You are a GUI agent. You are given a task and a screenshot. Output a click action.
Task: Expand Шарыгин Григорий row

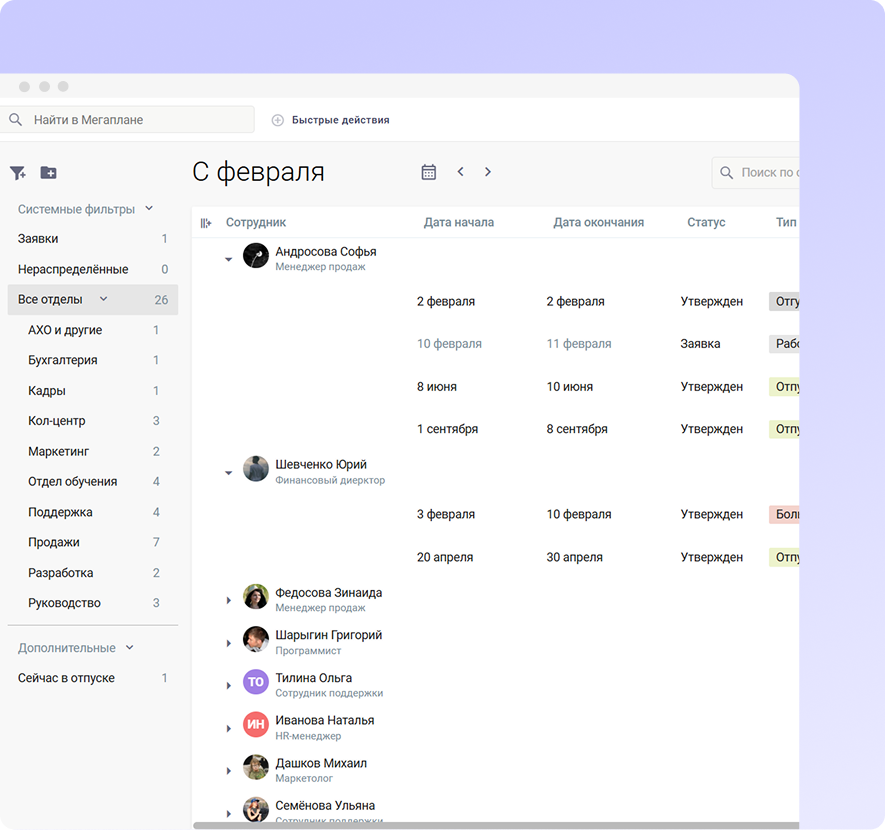pos(229,643)
